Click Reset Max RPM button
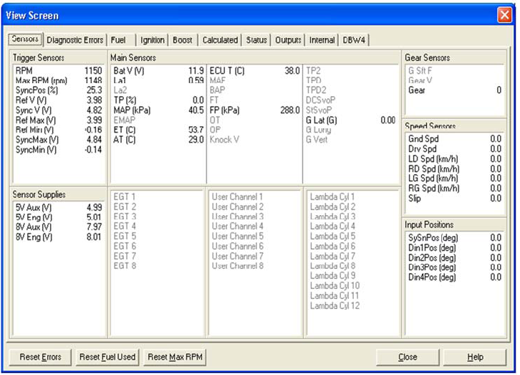 coord(175,357)
